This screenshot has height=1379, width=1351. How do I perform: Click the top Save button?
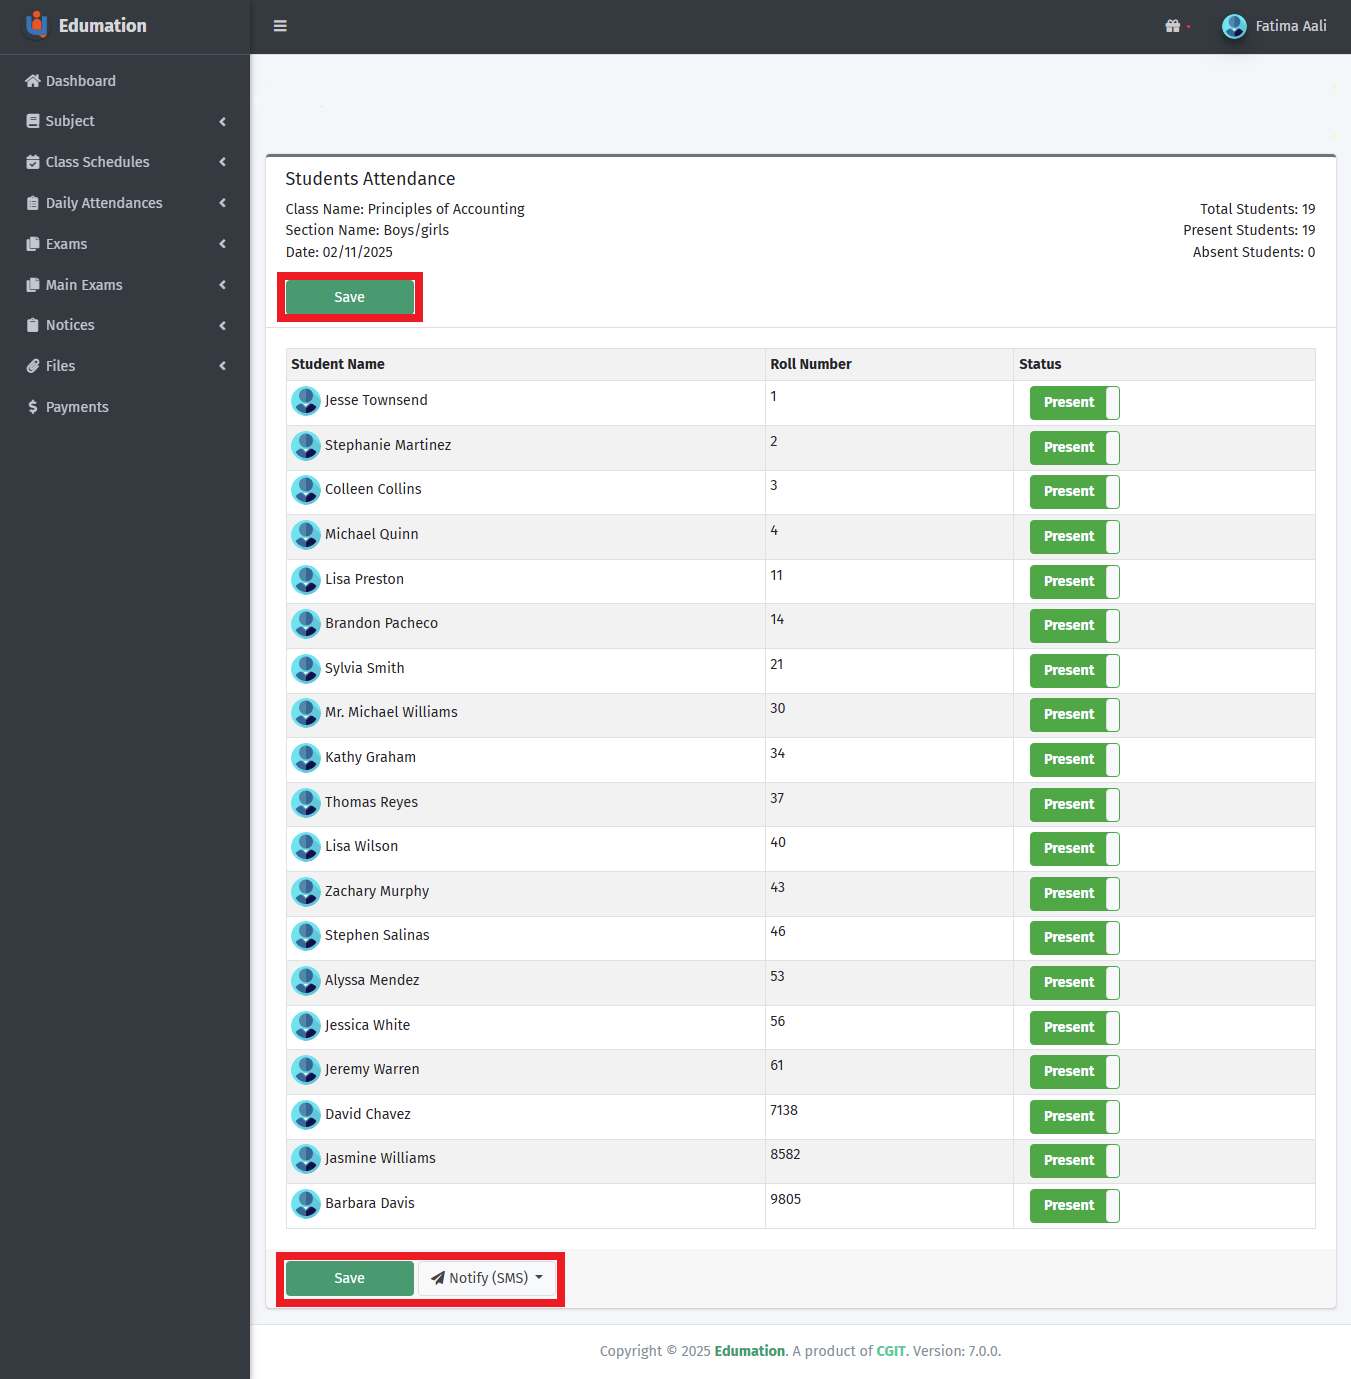[349, 297]
